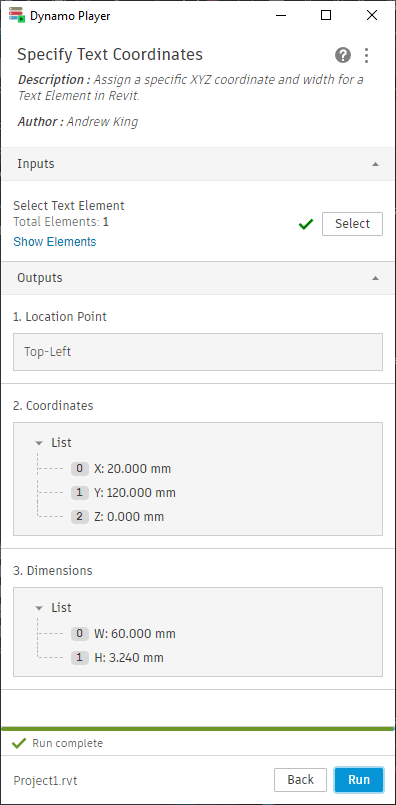
Task: Click the 2. Coordinates label
Action: (53, 406)
